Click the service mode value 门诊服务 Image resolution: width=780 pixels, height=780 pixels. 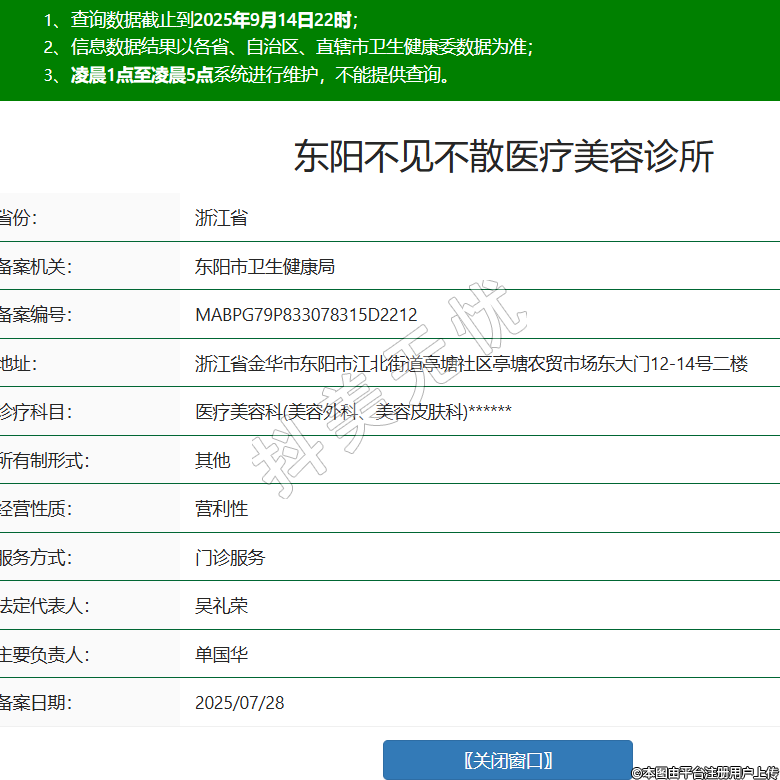[230, 558]
